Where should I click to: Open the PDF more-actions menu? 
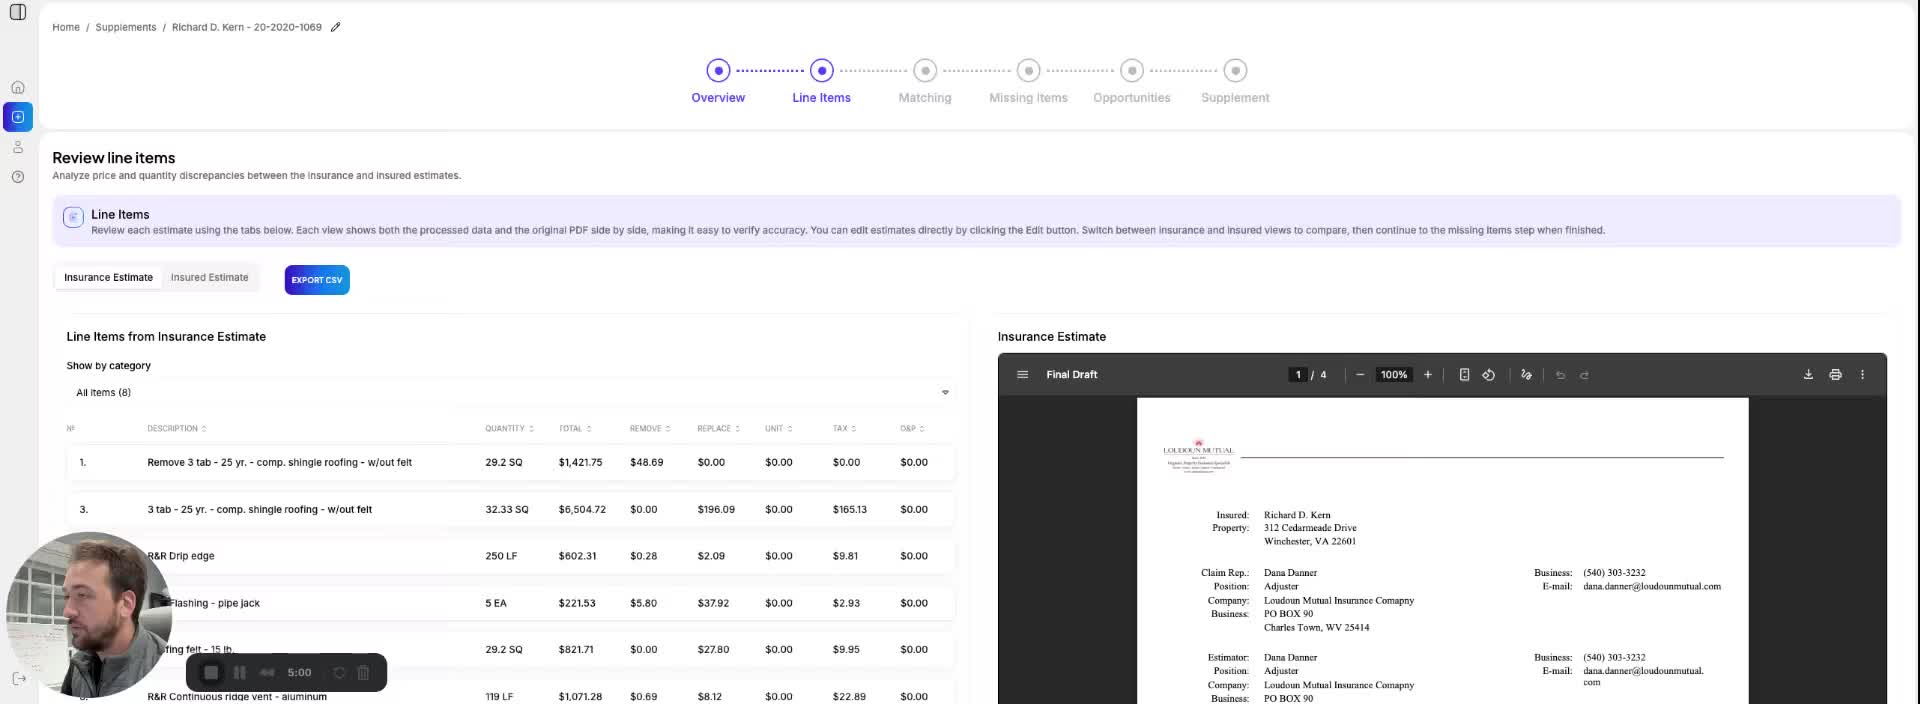click(x=1862, y=375)
